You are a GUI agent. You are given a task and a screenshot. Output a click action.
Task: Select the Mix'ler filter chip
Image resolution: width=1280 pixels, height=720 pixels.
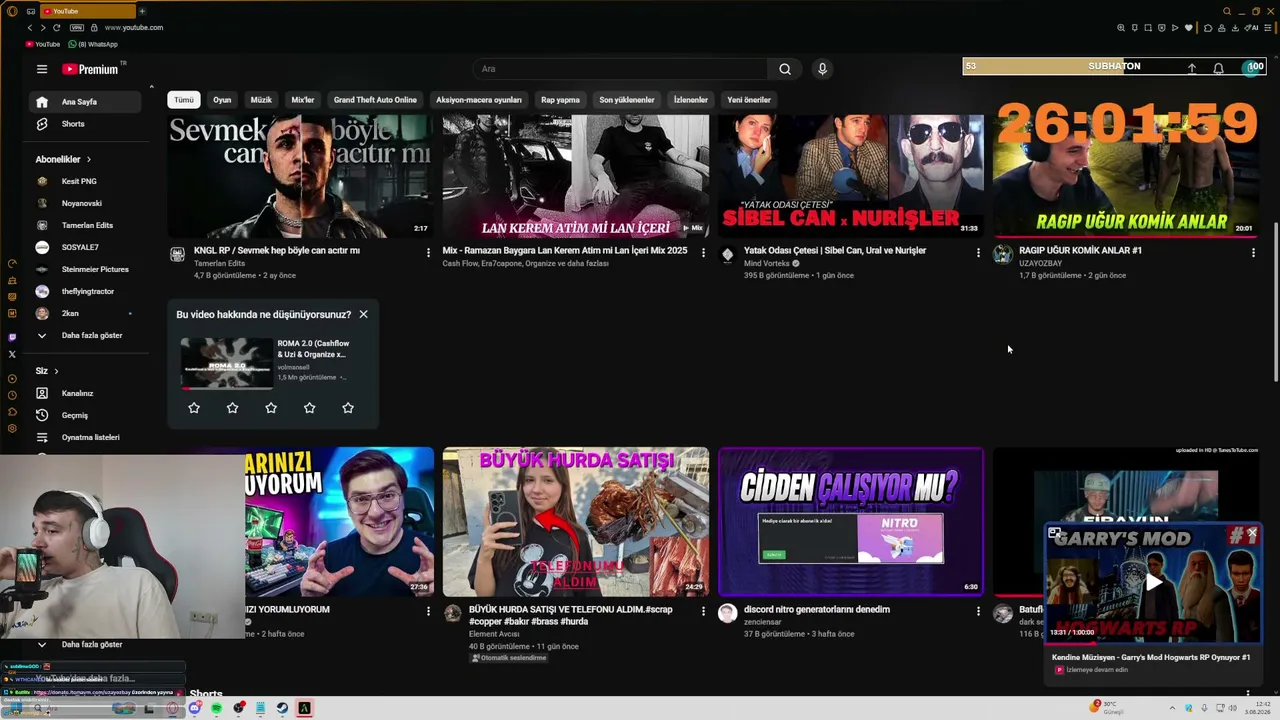(303, 100)
